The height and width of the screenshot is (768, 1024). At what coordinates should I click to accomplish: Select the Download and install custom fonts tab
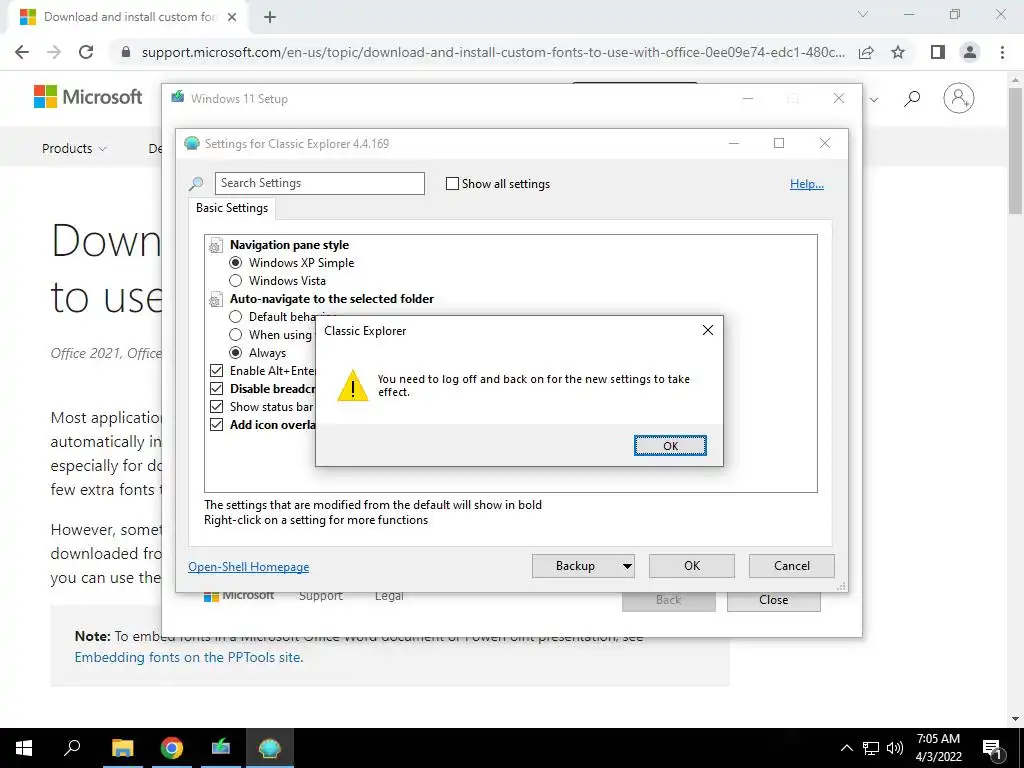click(131, 17)
